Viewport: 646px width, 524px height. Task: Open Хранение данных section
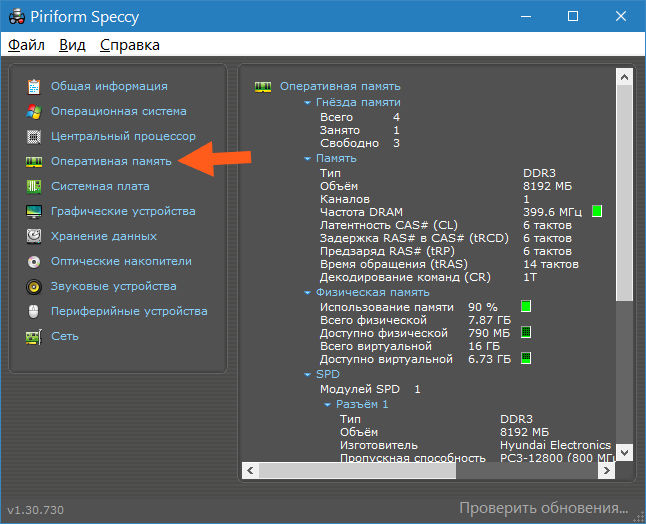(104, 236)
